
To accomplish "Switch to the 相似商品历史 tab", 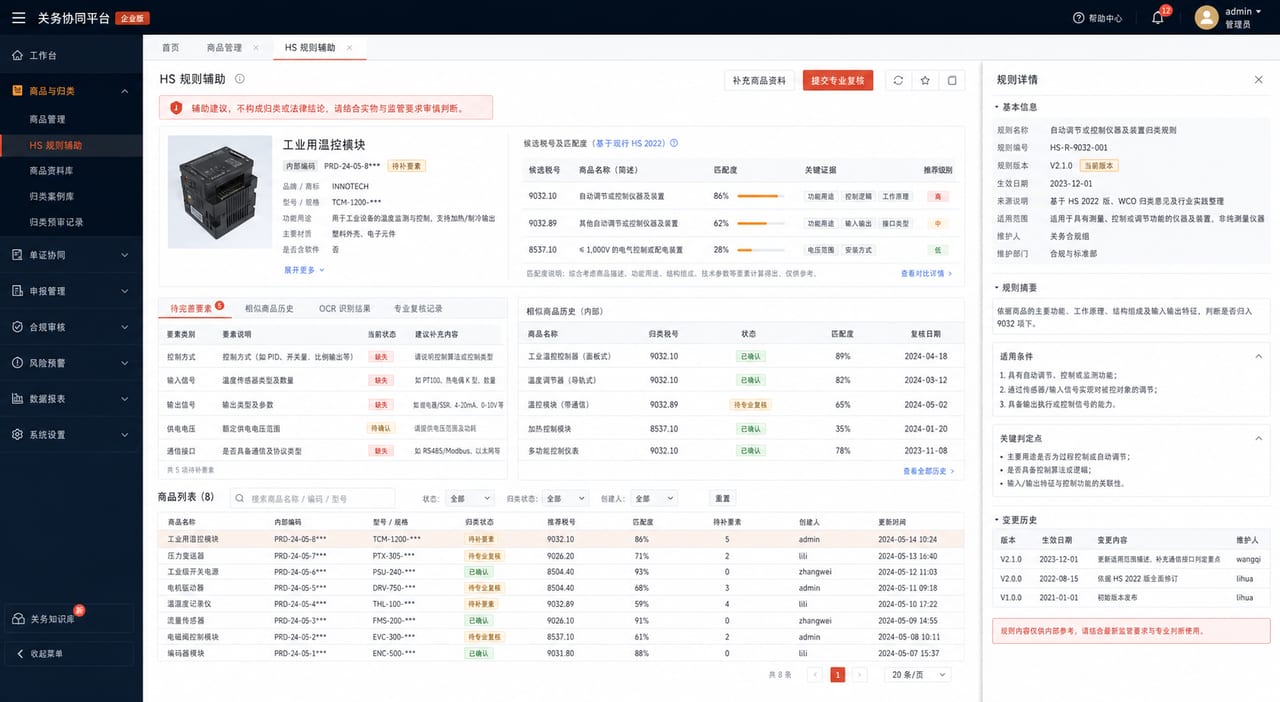I will pos(269,308).
